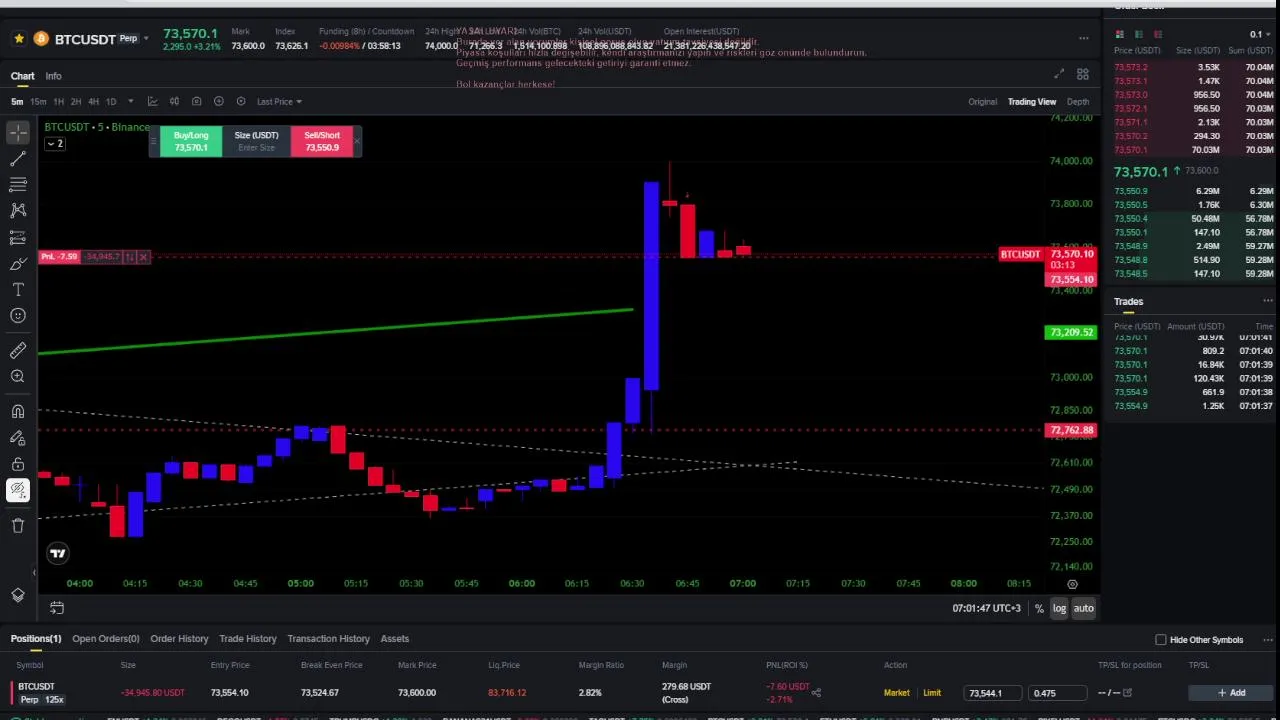Click the Sell/Short button
The height and width of the screenshot is (720, 1280).
tap(322, 141)
